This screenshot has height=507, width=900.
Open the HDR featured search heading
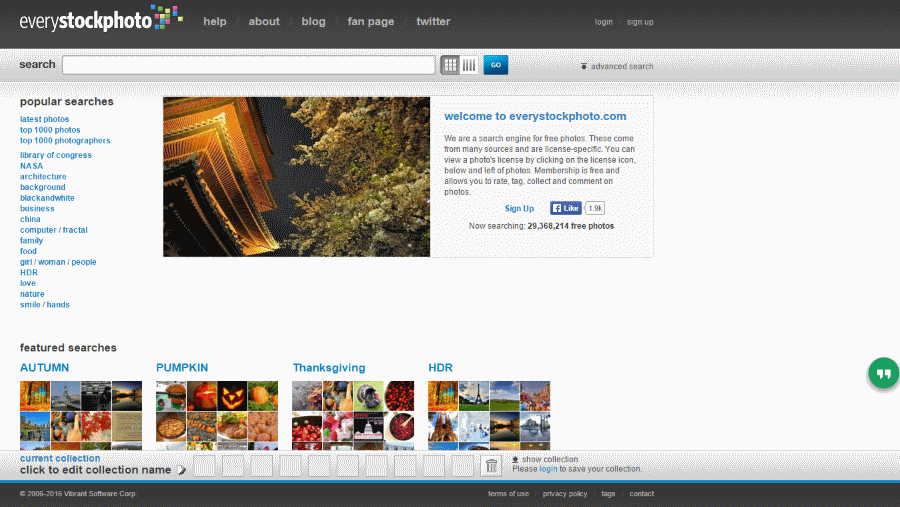click(x=440, y=367)
